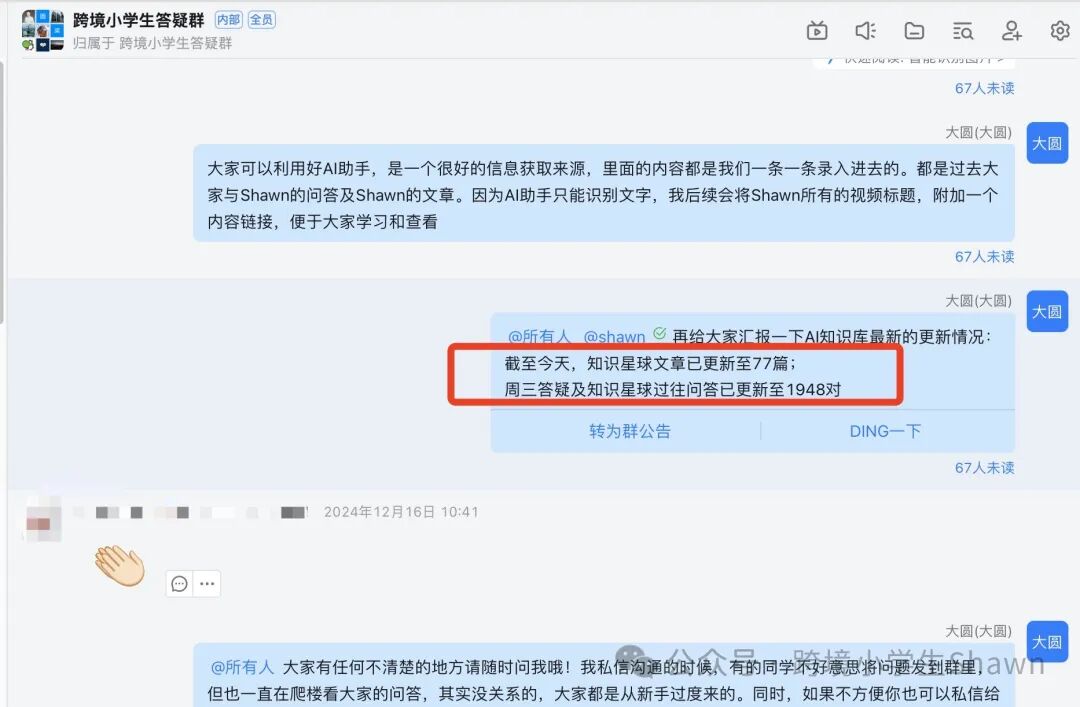1080x707 pixels.
Task: Open chat history search
Action: point(962,31)
